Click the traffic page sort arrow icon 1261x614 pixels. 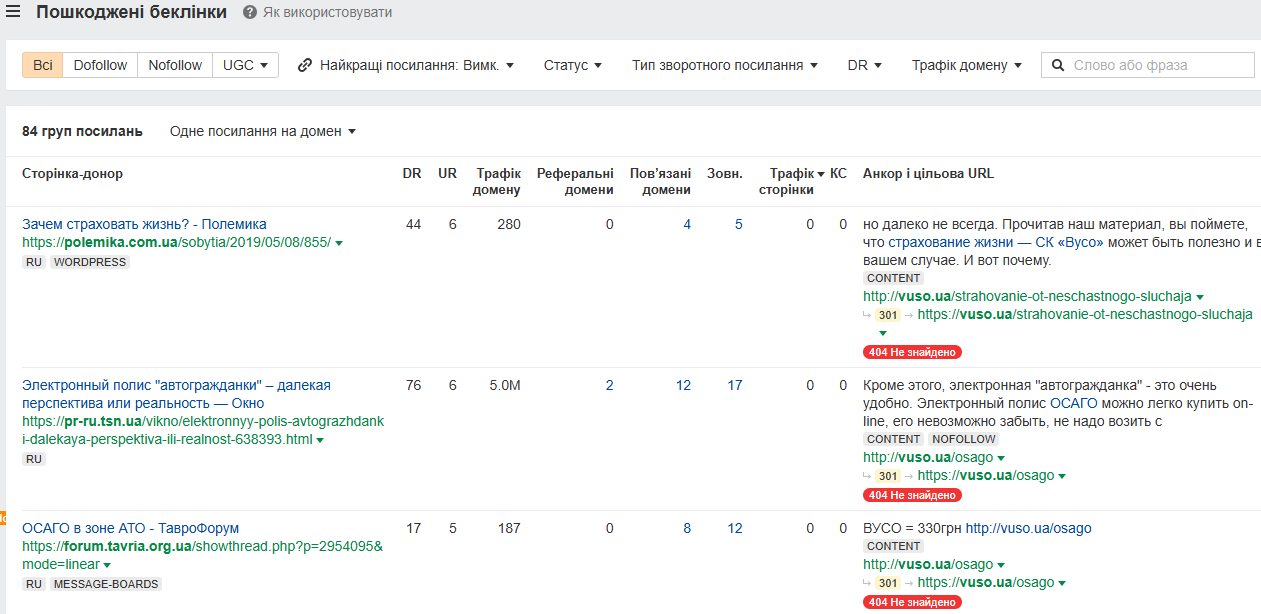coord(821,174)
